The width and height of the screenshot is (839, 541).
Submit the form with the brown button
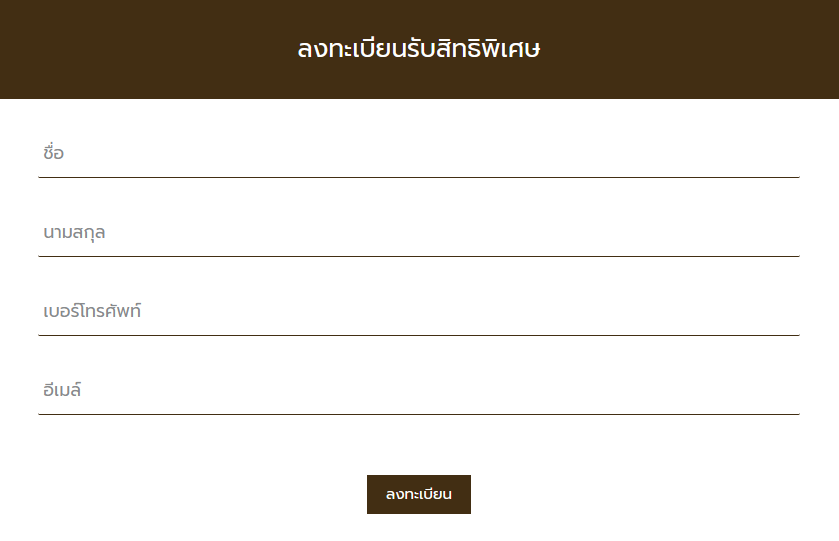click(418, 494)
